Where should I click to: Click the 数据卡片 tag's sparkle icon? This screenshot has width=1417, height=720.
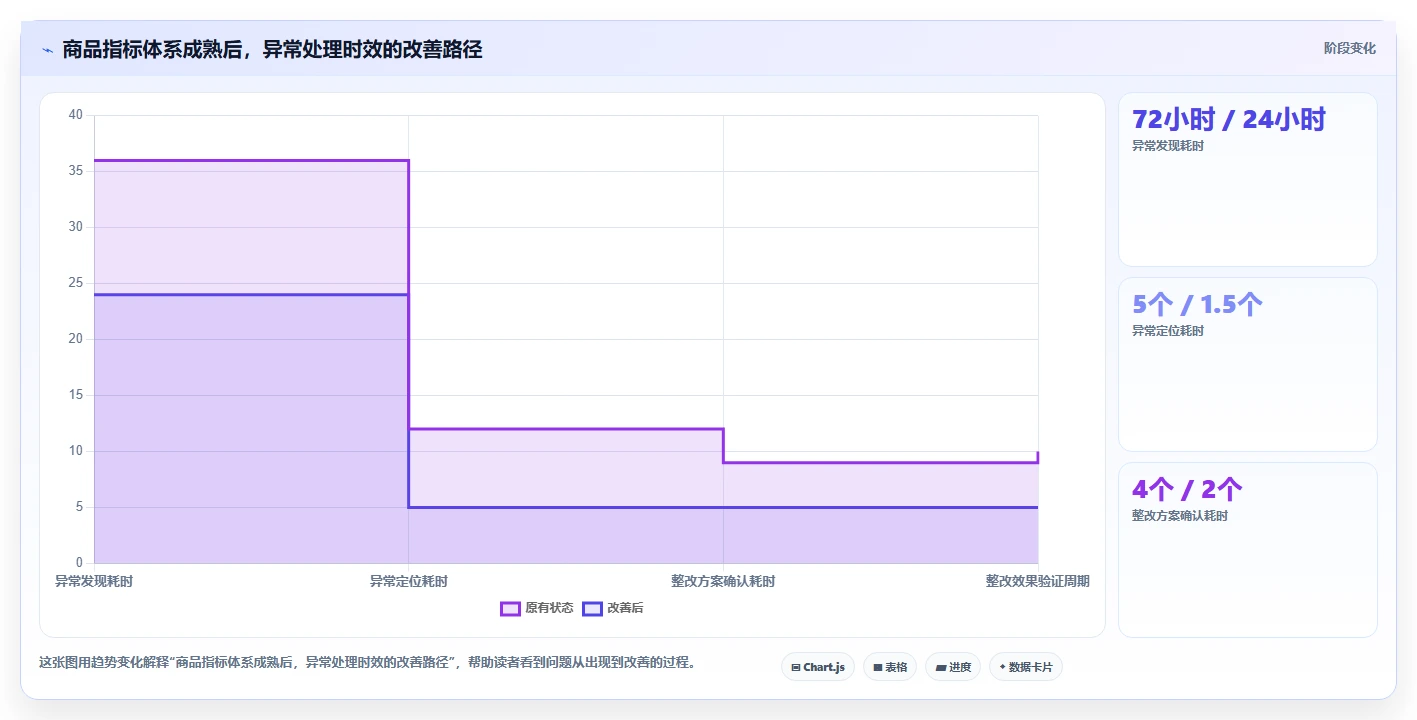(1002, 666)
